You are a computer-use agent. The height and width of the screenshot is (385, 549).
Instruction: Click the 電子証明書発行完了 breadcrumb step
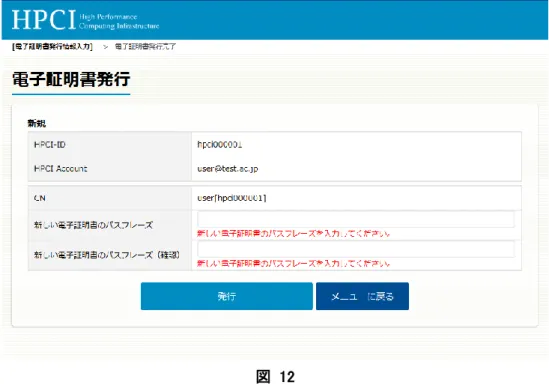point(145,47)
